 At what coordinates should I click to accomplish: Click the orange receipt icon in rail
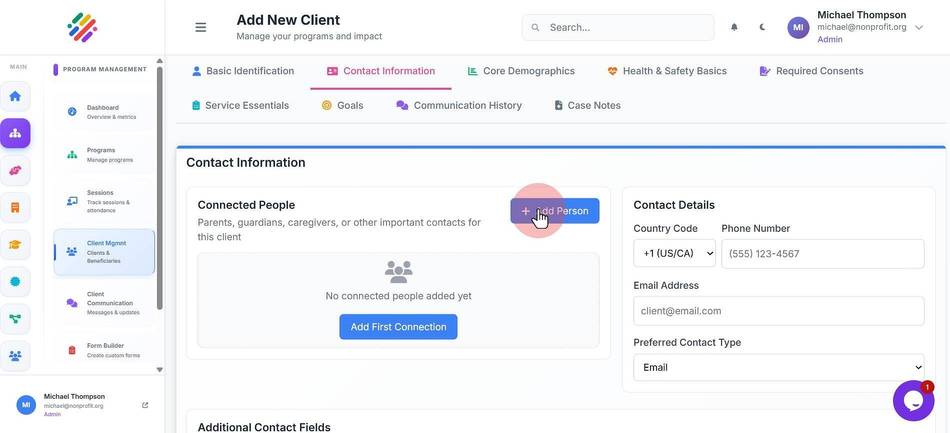click(15, 208)
